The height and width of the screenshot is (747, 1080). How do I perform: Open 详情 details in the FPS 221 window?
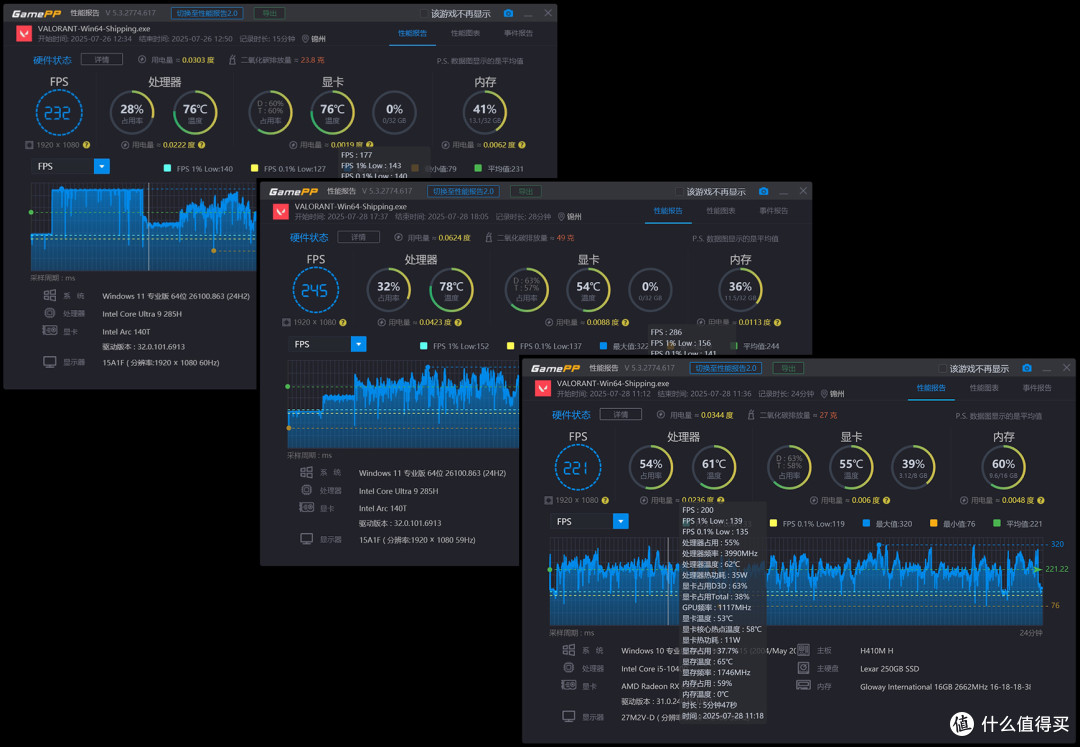click(621, 414)
